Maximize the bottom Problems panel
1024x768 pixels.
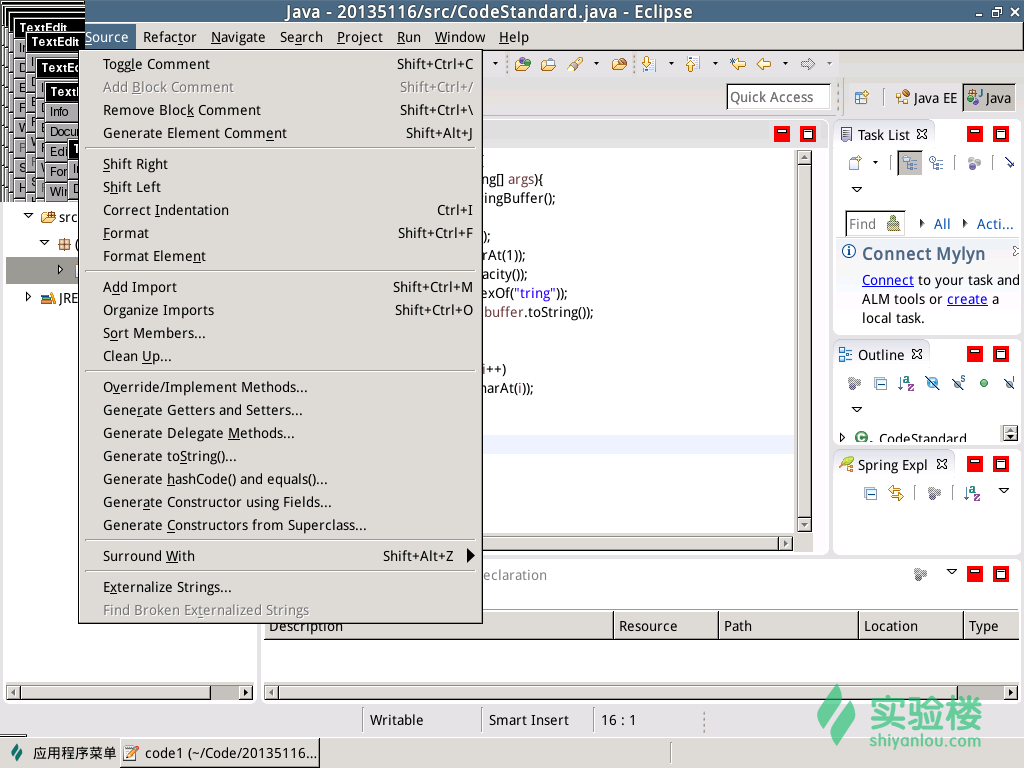[1001, 574]
